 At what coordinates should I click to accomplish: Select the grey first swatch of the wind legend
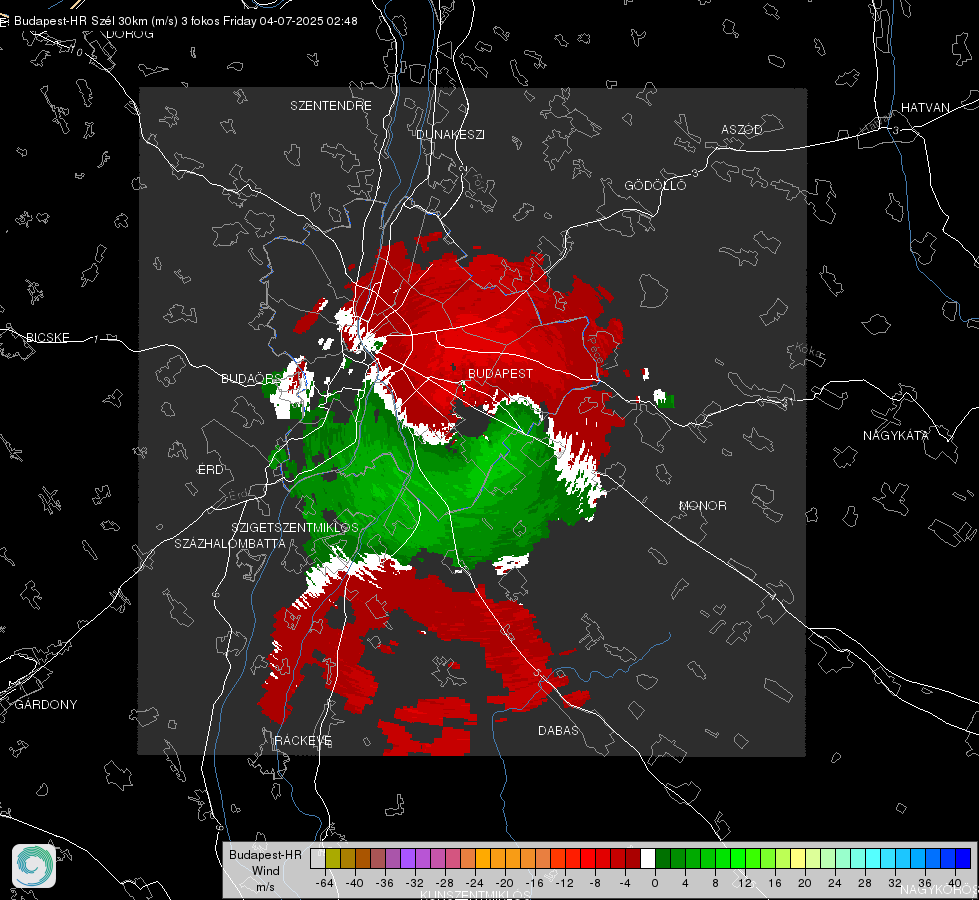tap(318, 859)
